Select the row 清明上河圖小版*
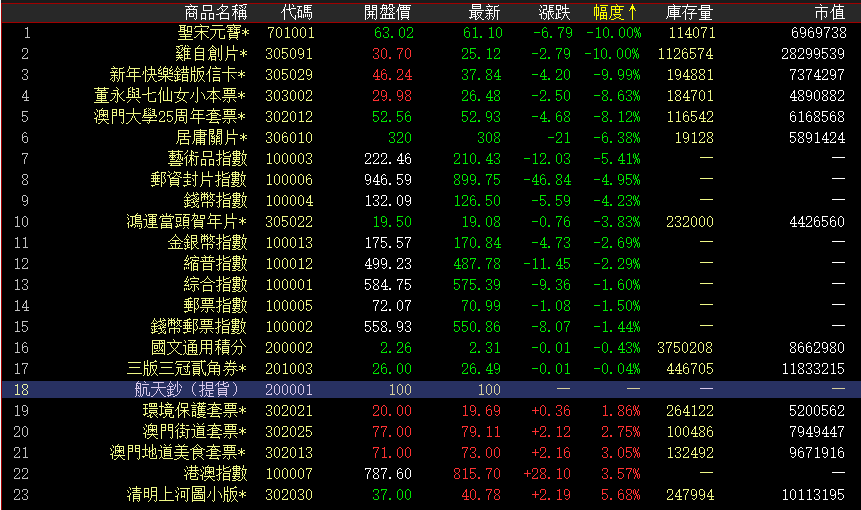Screen dimensions: 861x510 pos(430,495)
